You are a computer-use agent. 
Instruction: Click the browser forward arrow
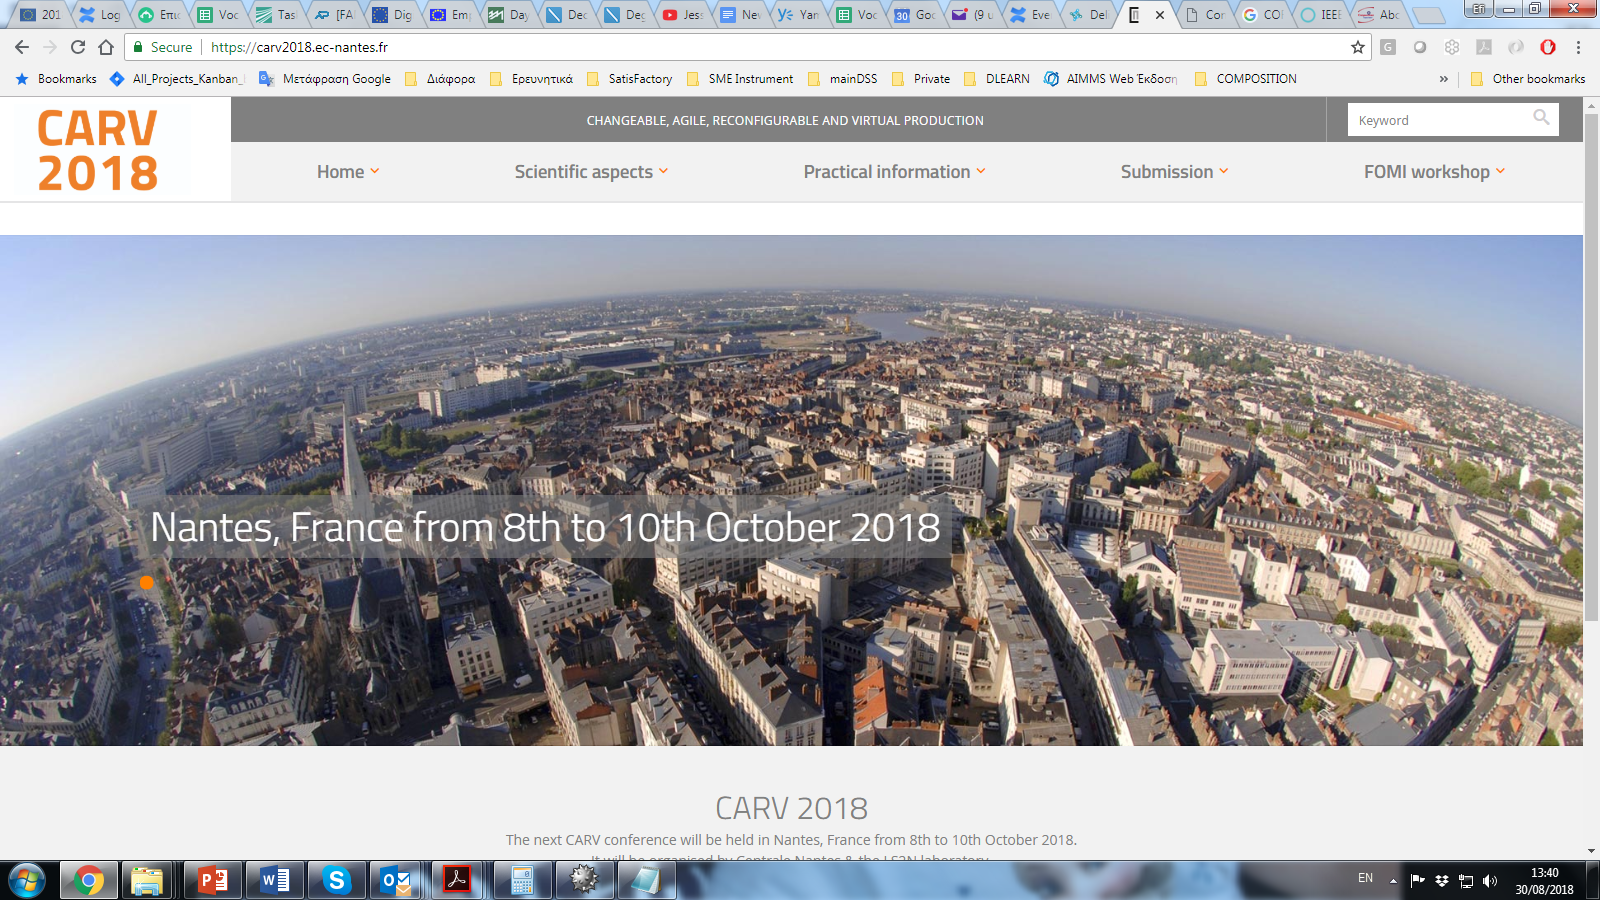50,47
